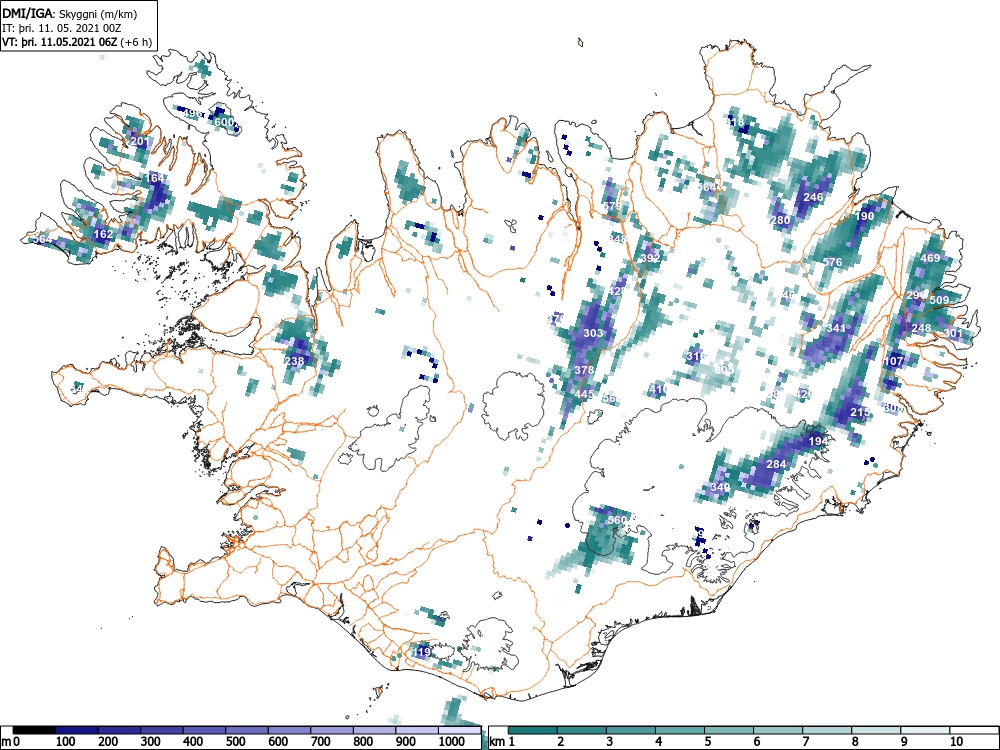Click visibility value 246 in northeast
The image size is (1000, 750).
[x=813, y=197]
